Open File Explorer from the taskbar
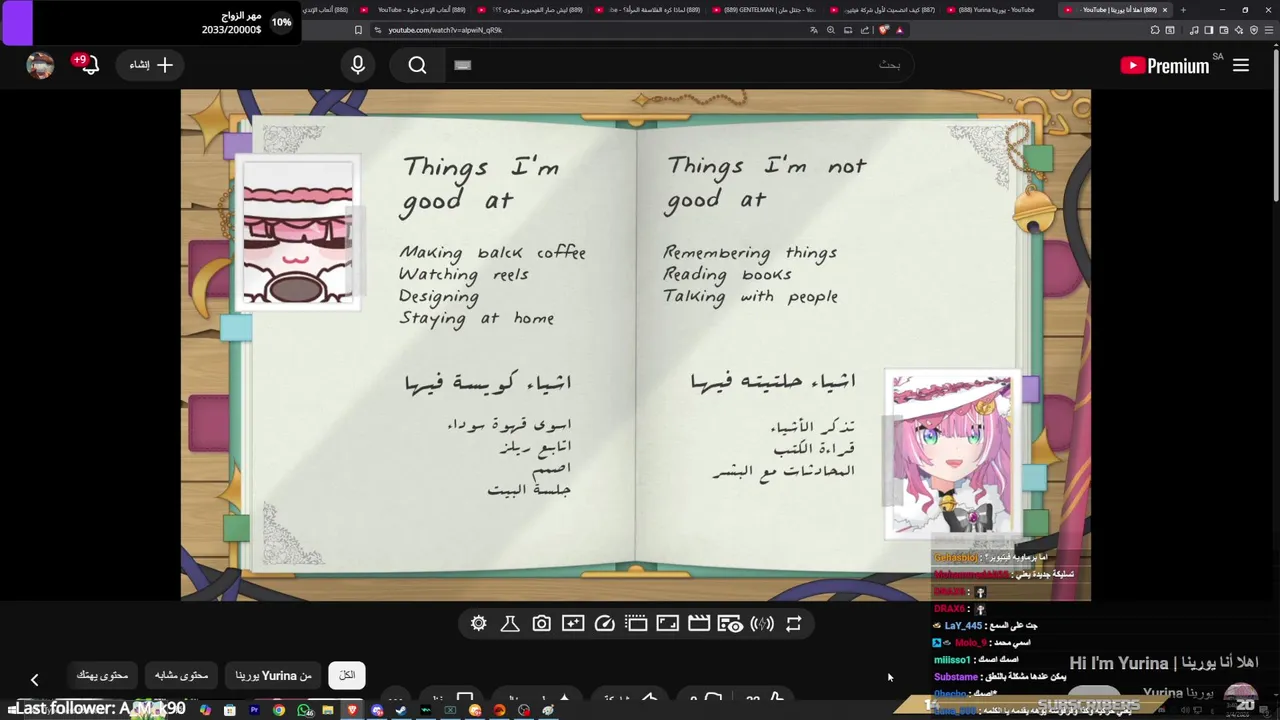 pos(328,710)
